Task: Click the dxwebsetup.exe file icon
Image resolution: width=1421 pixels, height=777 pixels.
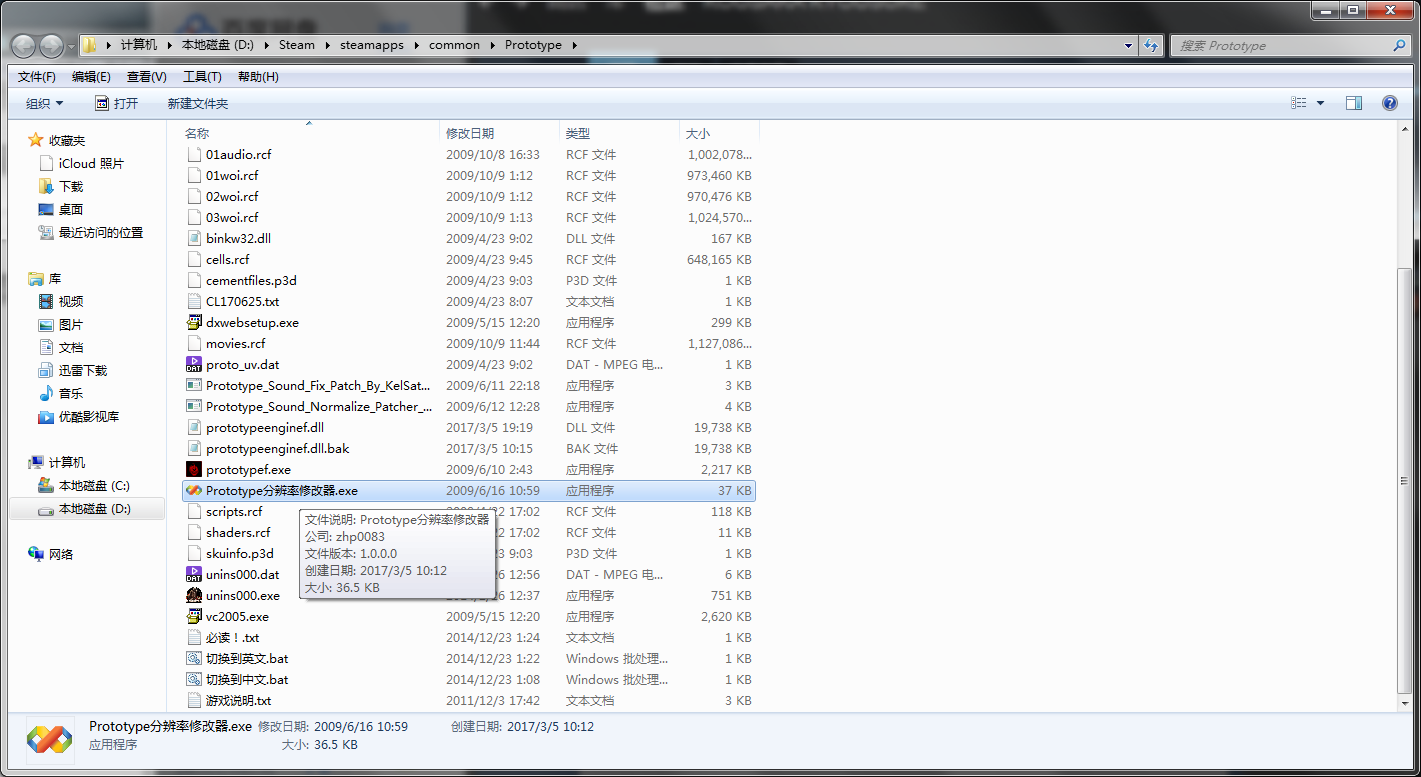Action: point(194,323)
